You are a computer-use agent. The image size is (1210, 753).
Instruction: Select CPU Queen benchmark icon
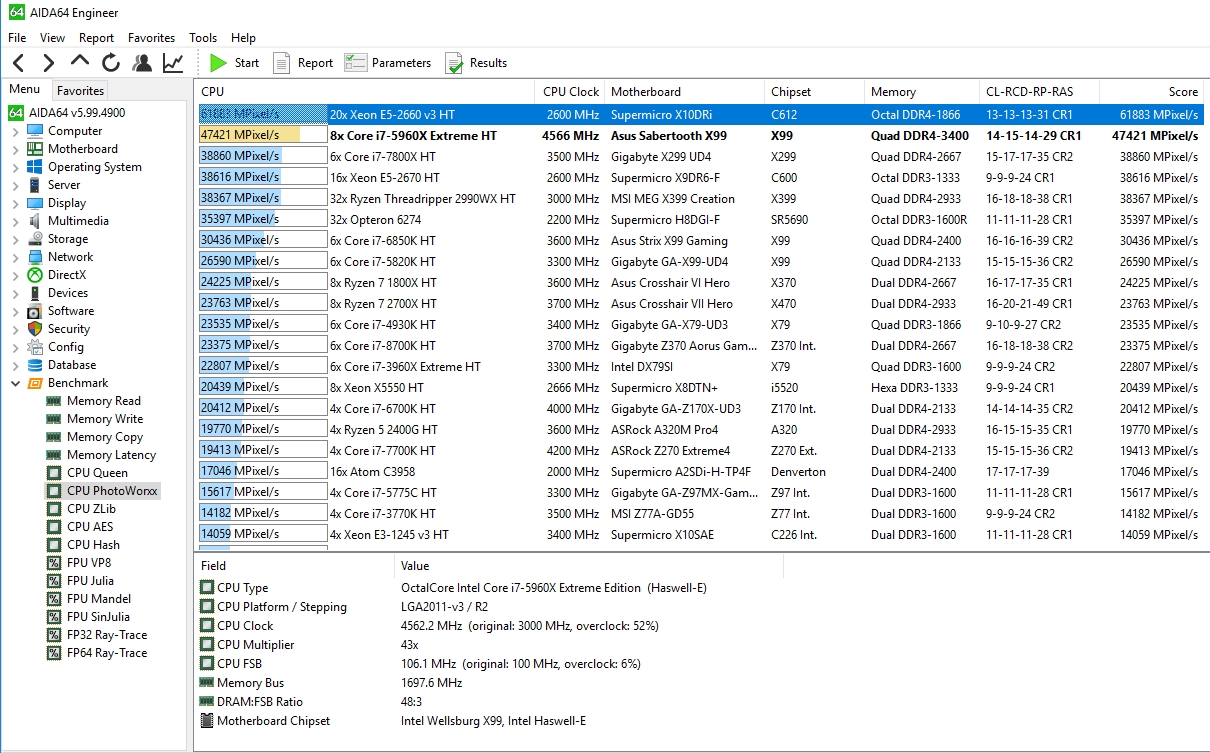(x=54, y=473)
